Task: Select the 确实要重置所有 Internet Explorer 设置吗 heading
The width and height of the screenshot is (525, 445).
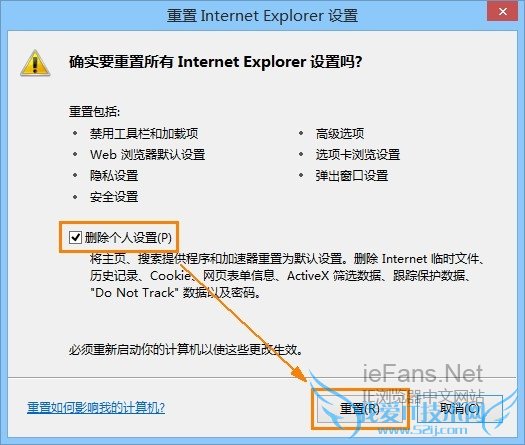Action: click(216, 62)
